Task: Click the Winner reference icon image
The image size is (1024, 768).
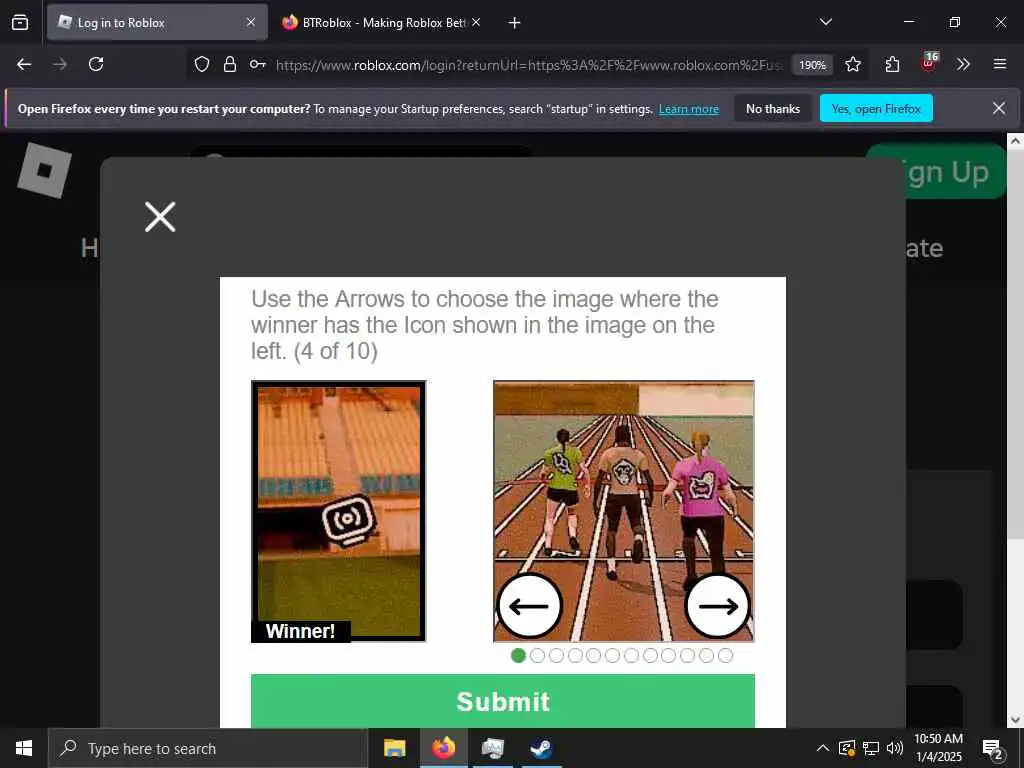Action: pyautogui.click(x=338, y=511)
